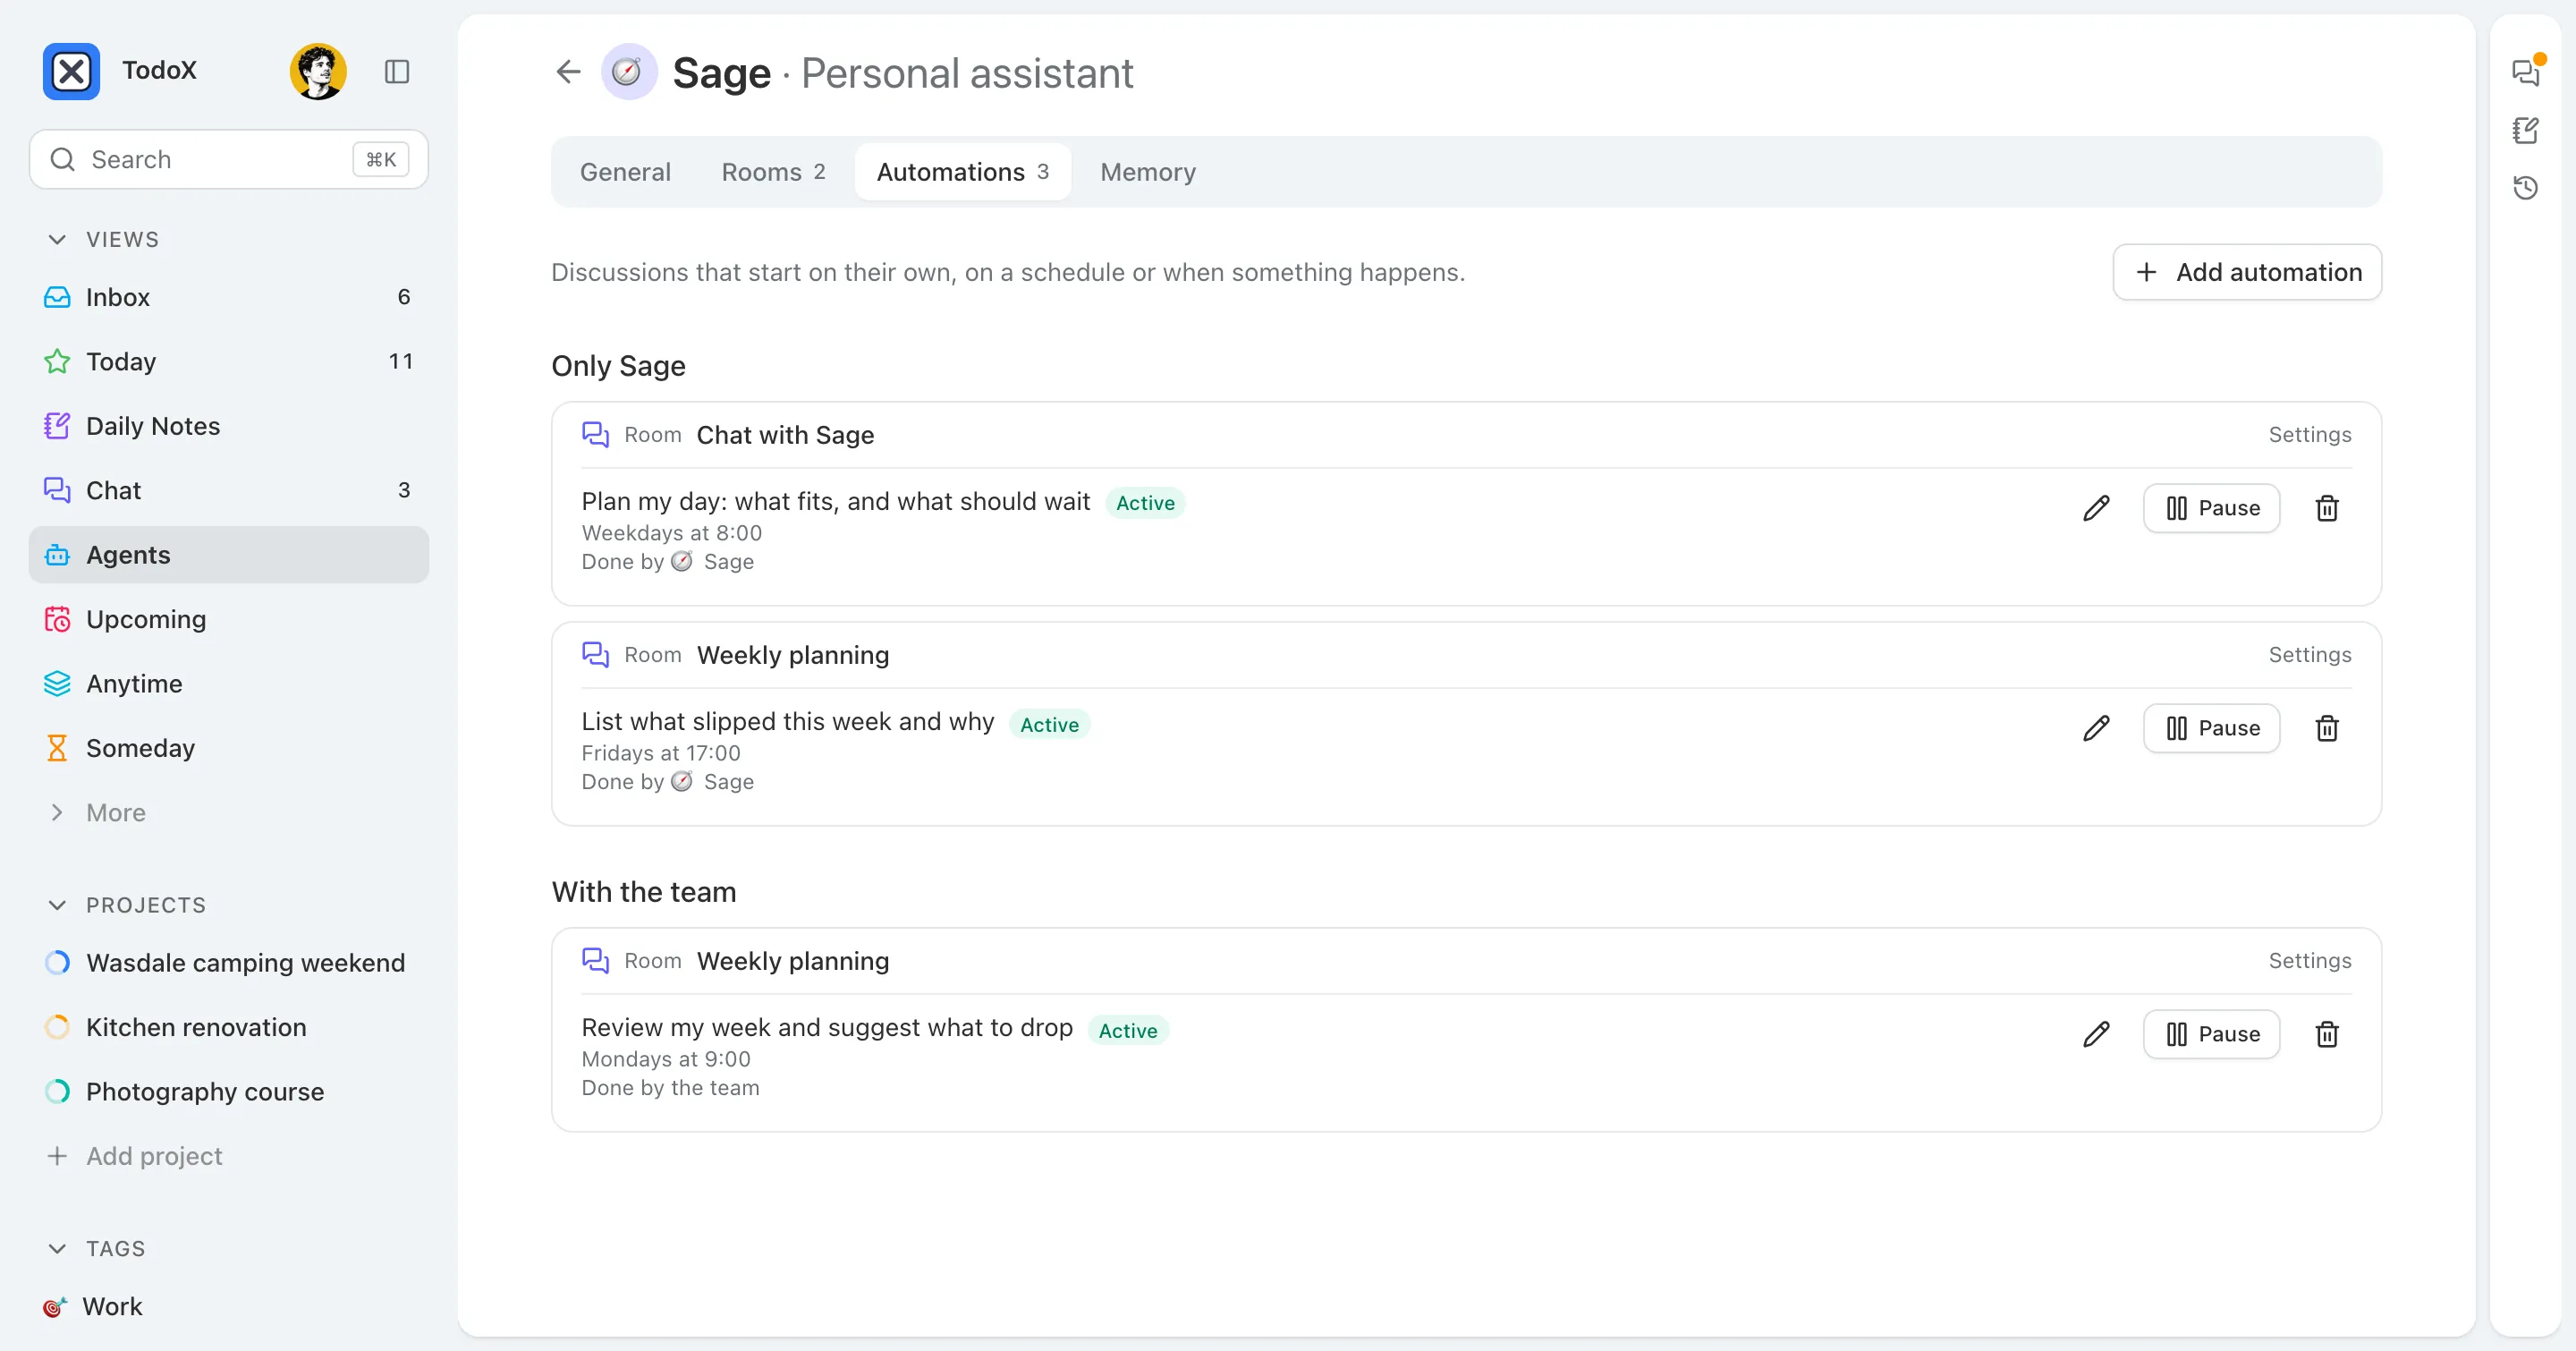2576x1351 pixels.
Task: Pause the 'List what slipped' automation
Action: point(2211,728)
